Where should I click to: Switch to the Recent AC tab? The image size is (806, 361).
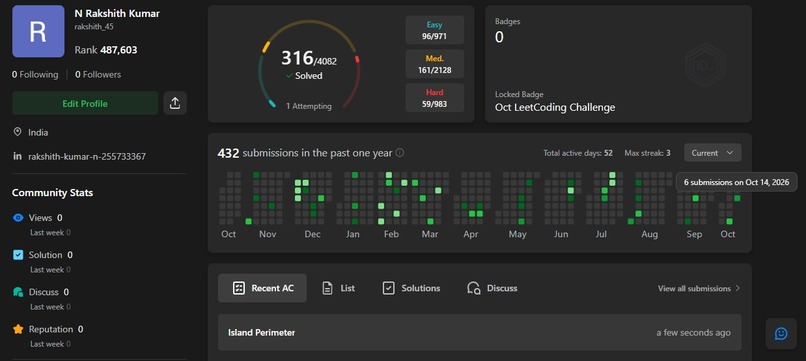[262, 288]
